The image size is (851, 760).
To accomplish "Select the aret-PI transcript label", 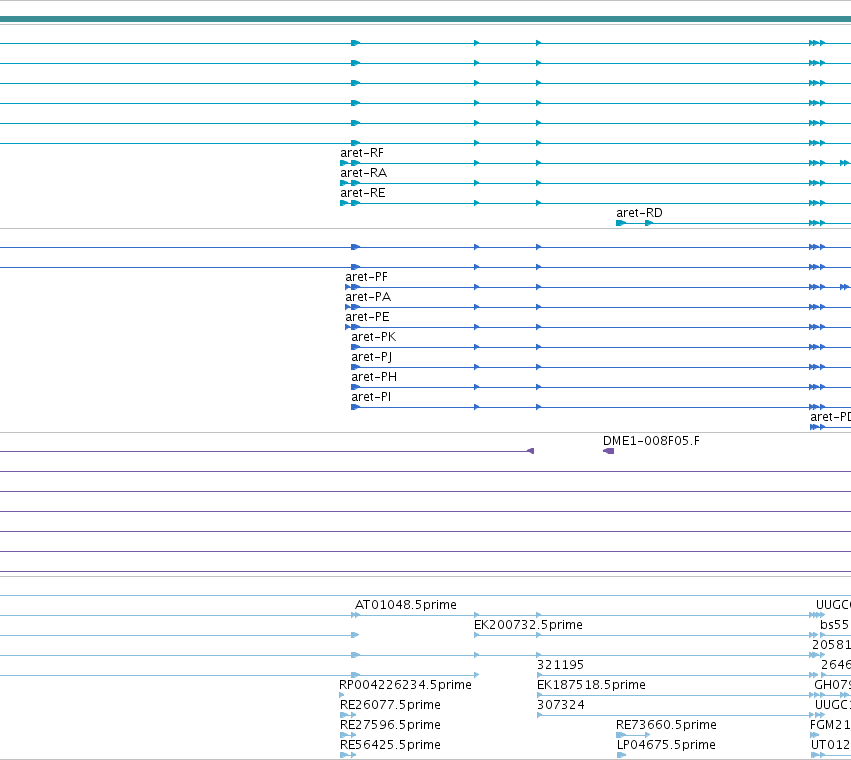I will pos(371,397).
